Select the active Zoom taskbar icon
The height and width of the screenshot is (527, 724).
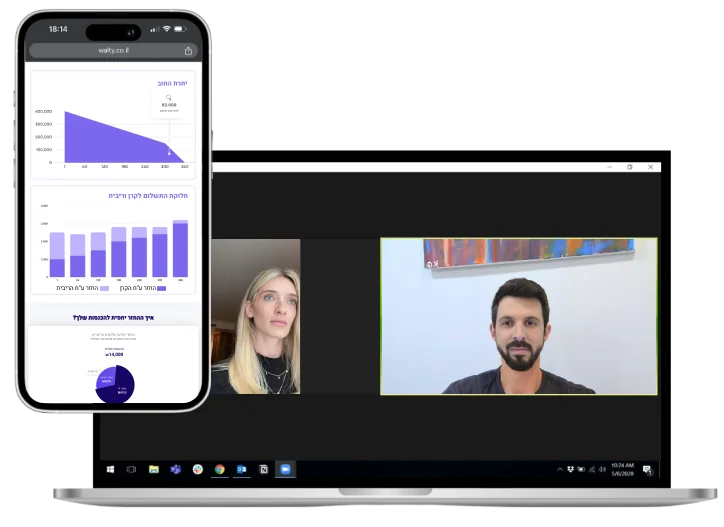click(285, 469)
